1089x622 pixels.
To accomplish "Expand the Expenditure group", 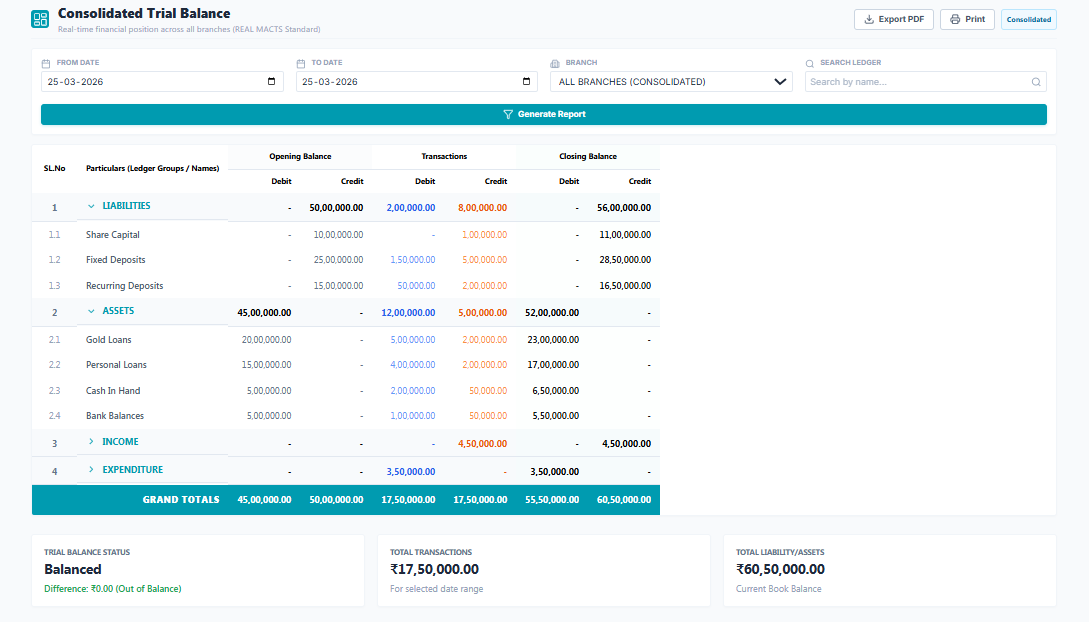I will 92,470.
